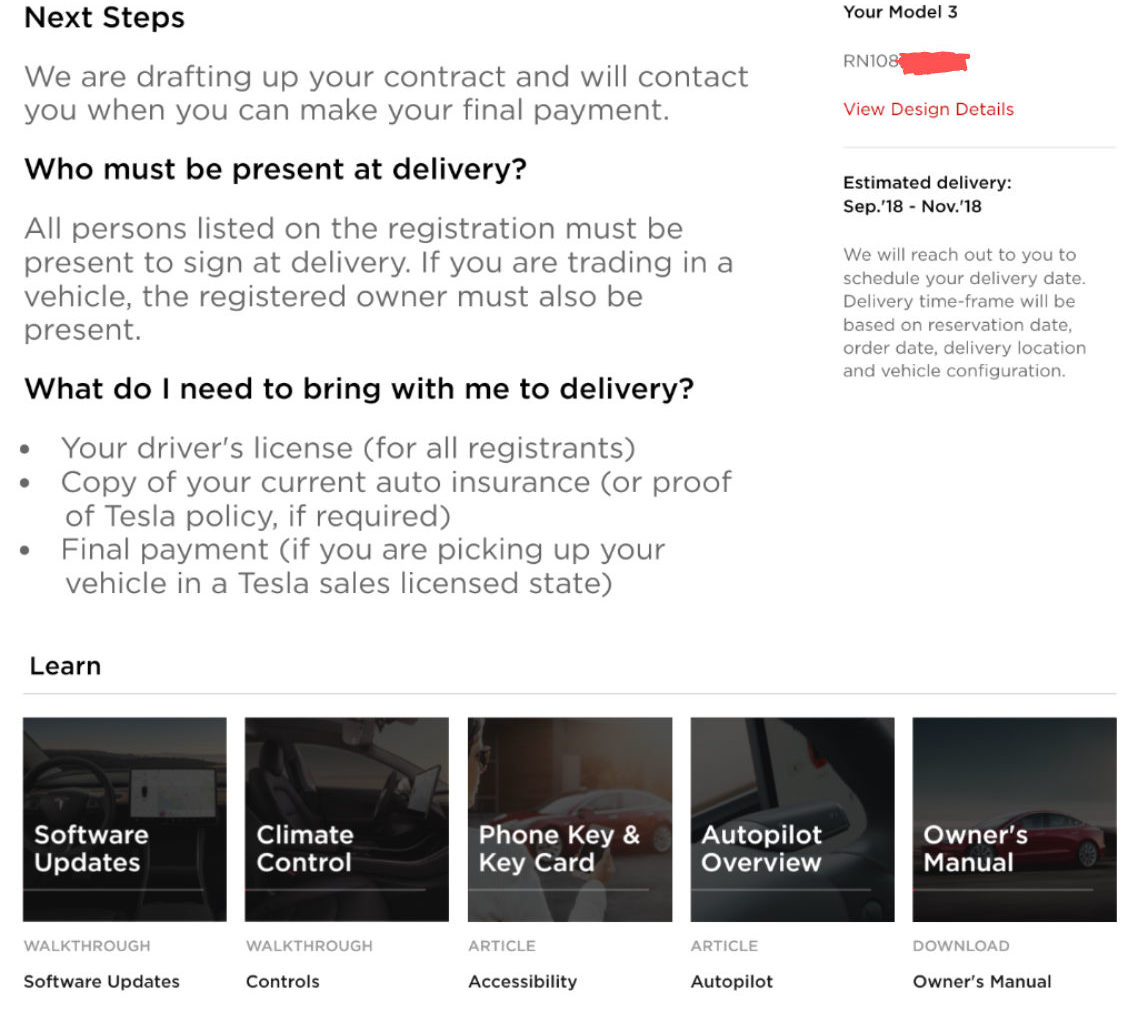The image size is (1138, 1032).
Task: Click the Controls caption link
Action: point(282,981)
